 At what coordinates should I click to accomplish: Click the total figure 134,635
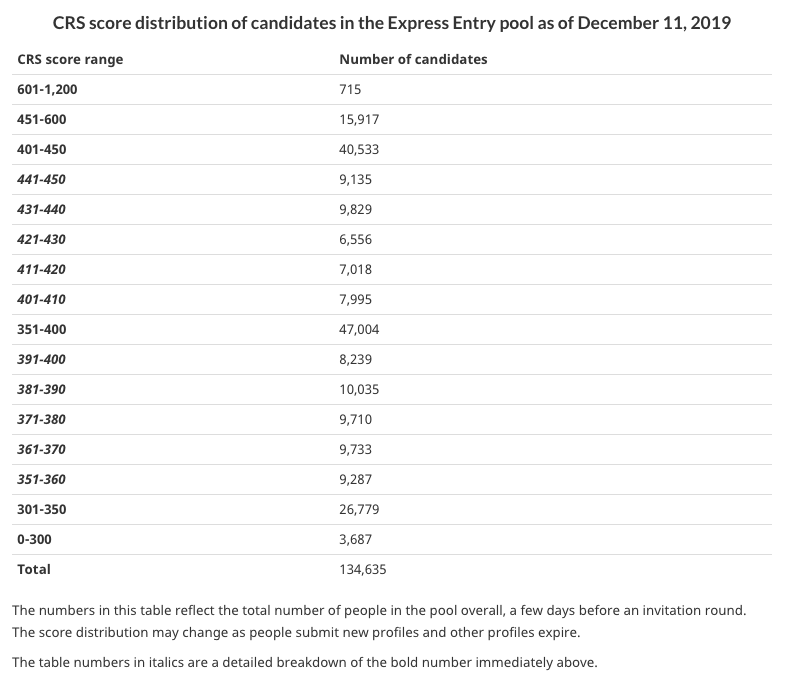pos(363,569)
